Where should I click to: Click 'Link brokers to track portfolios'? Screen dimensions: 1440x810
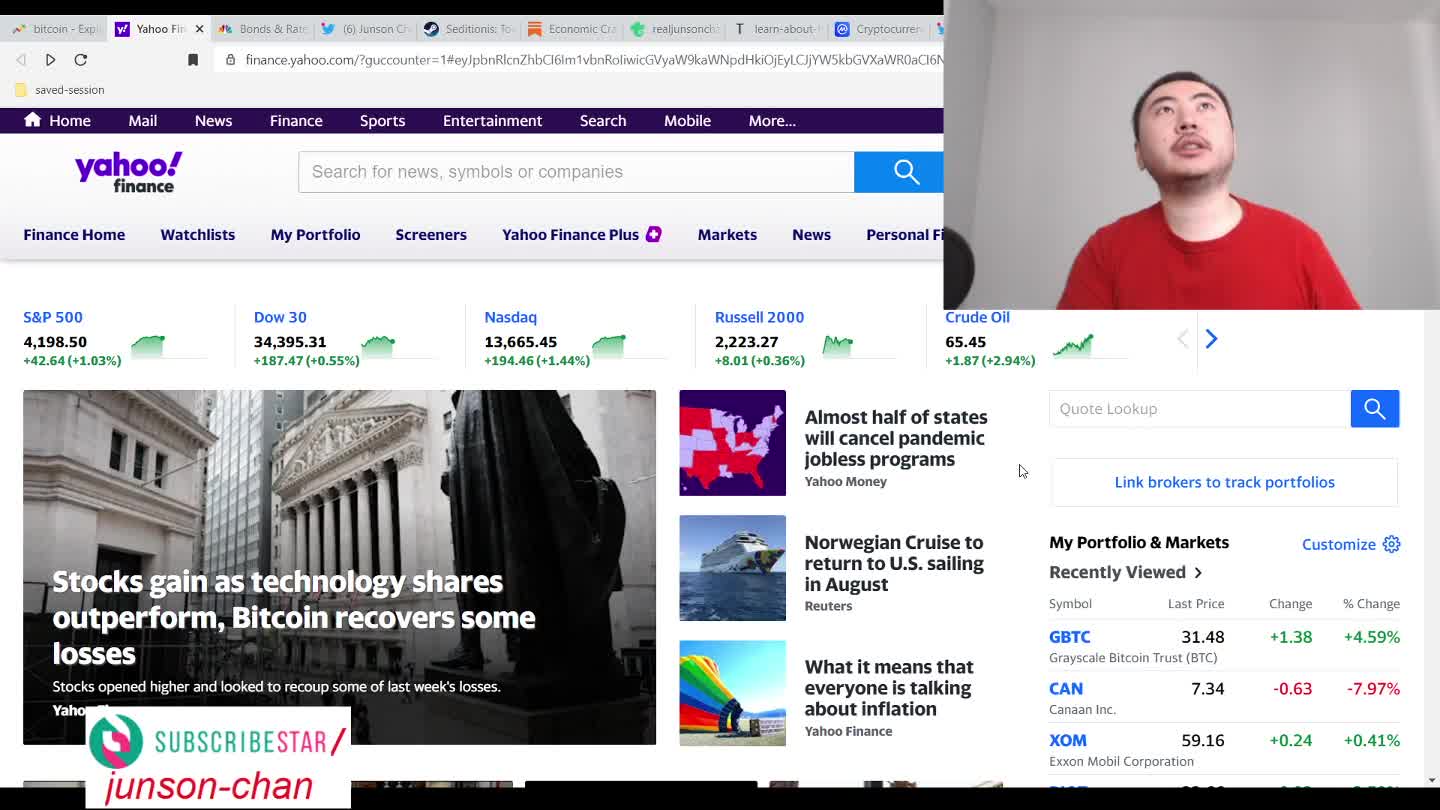coord(1224,482)
